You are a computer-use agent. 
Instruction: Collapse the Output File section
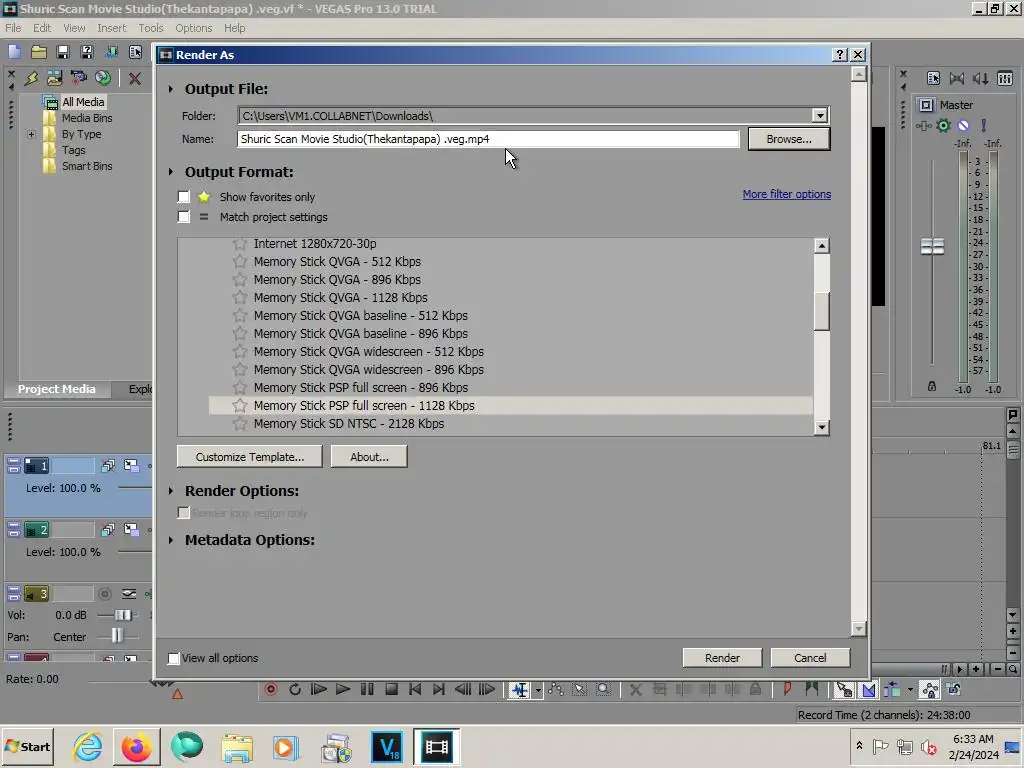(171, 89)
